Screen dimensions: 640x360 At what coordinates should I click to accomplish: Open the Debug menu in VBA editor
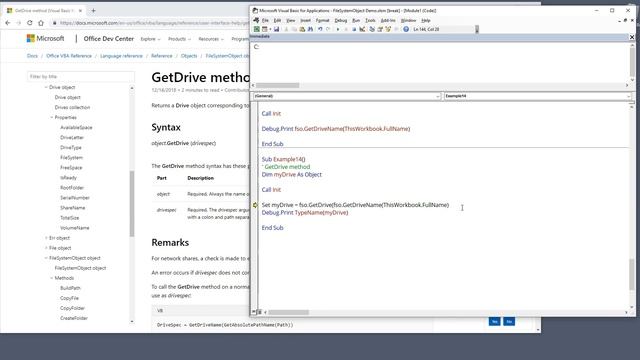340,20
